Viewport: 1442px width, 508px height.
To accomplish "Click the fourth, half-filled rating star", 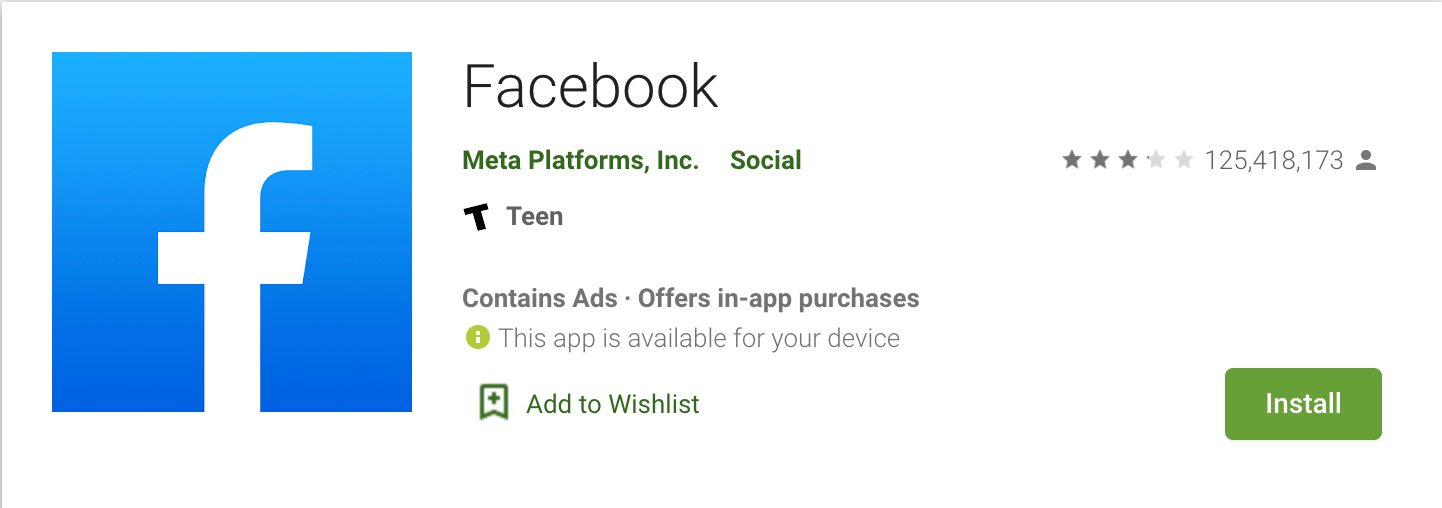I will (x=1156, y=160).
